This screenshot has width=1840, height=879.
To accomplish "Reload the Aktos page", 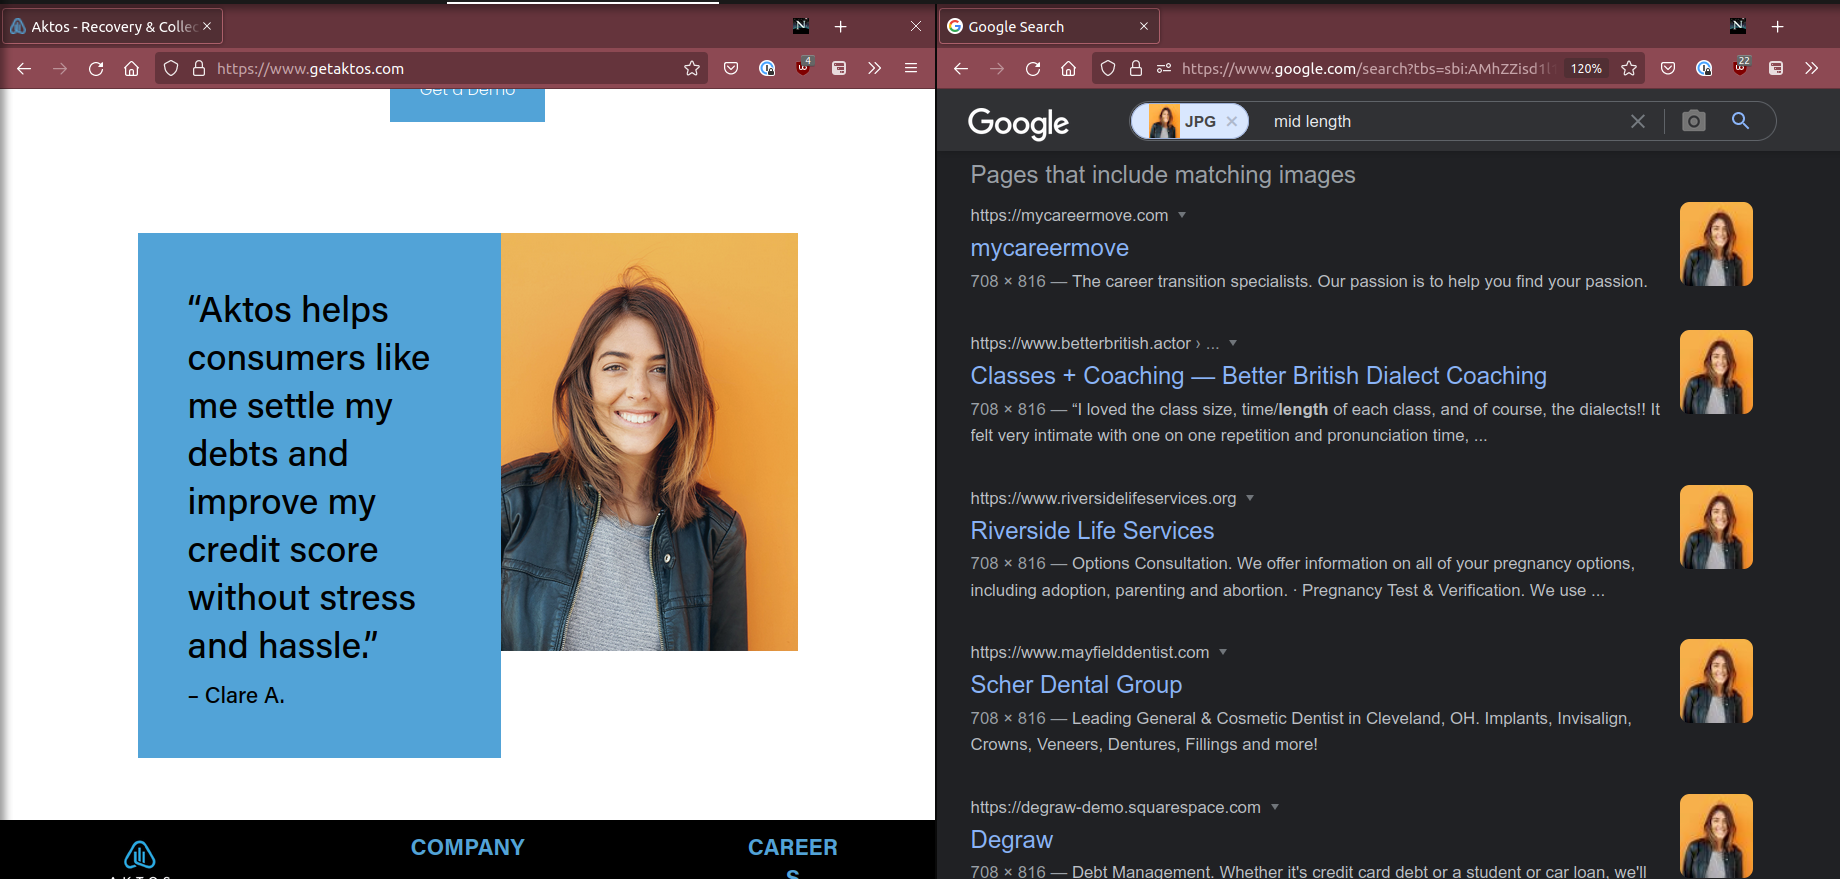I will pyautogui.click(x=96, y=68).
